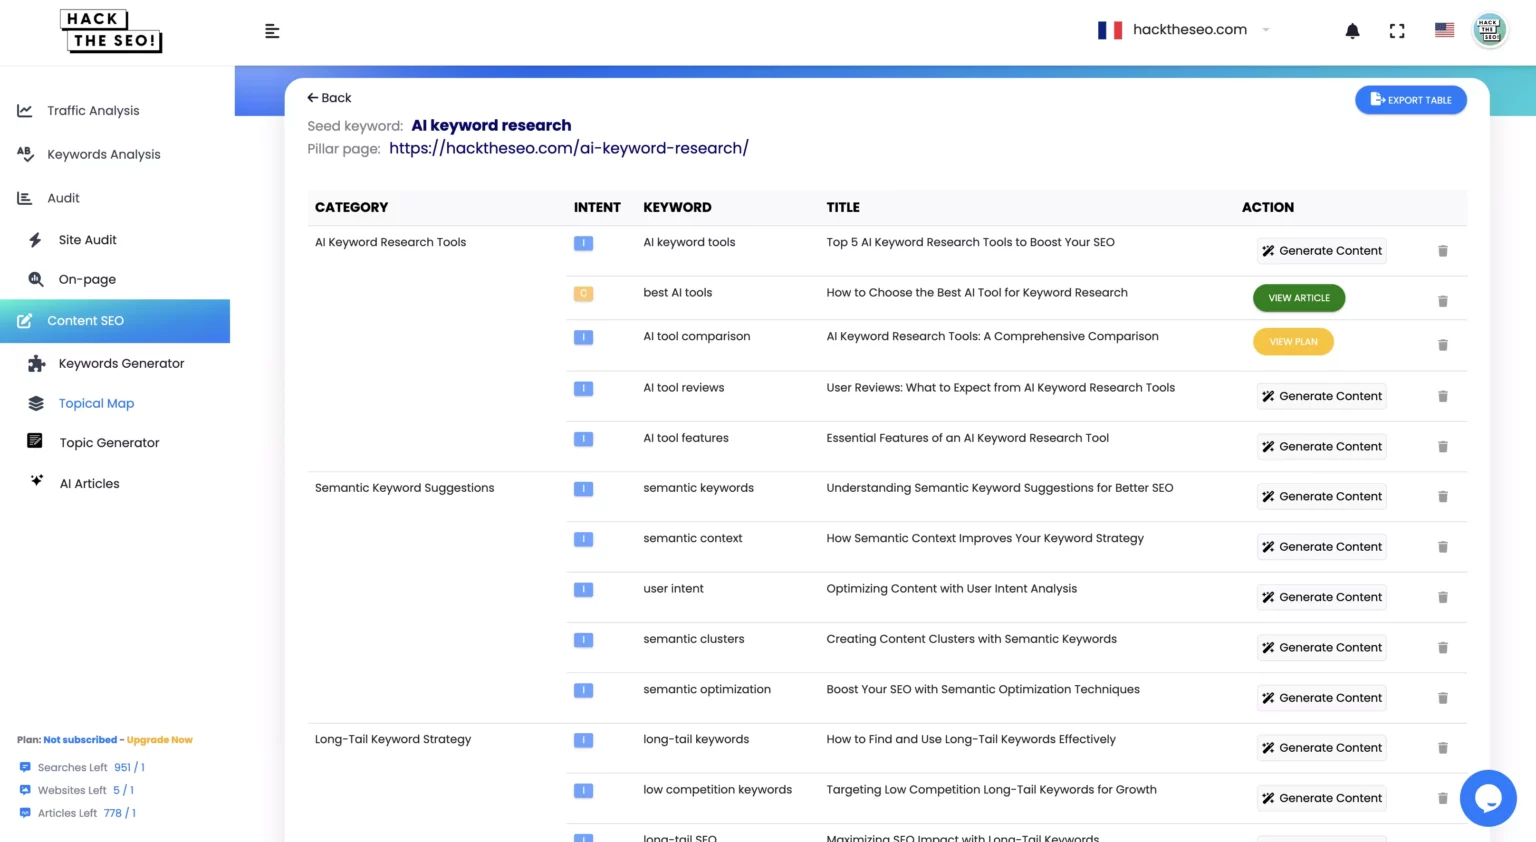Delete the semantic context row

(x=1442, y=547)
